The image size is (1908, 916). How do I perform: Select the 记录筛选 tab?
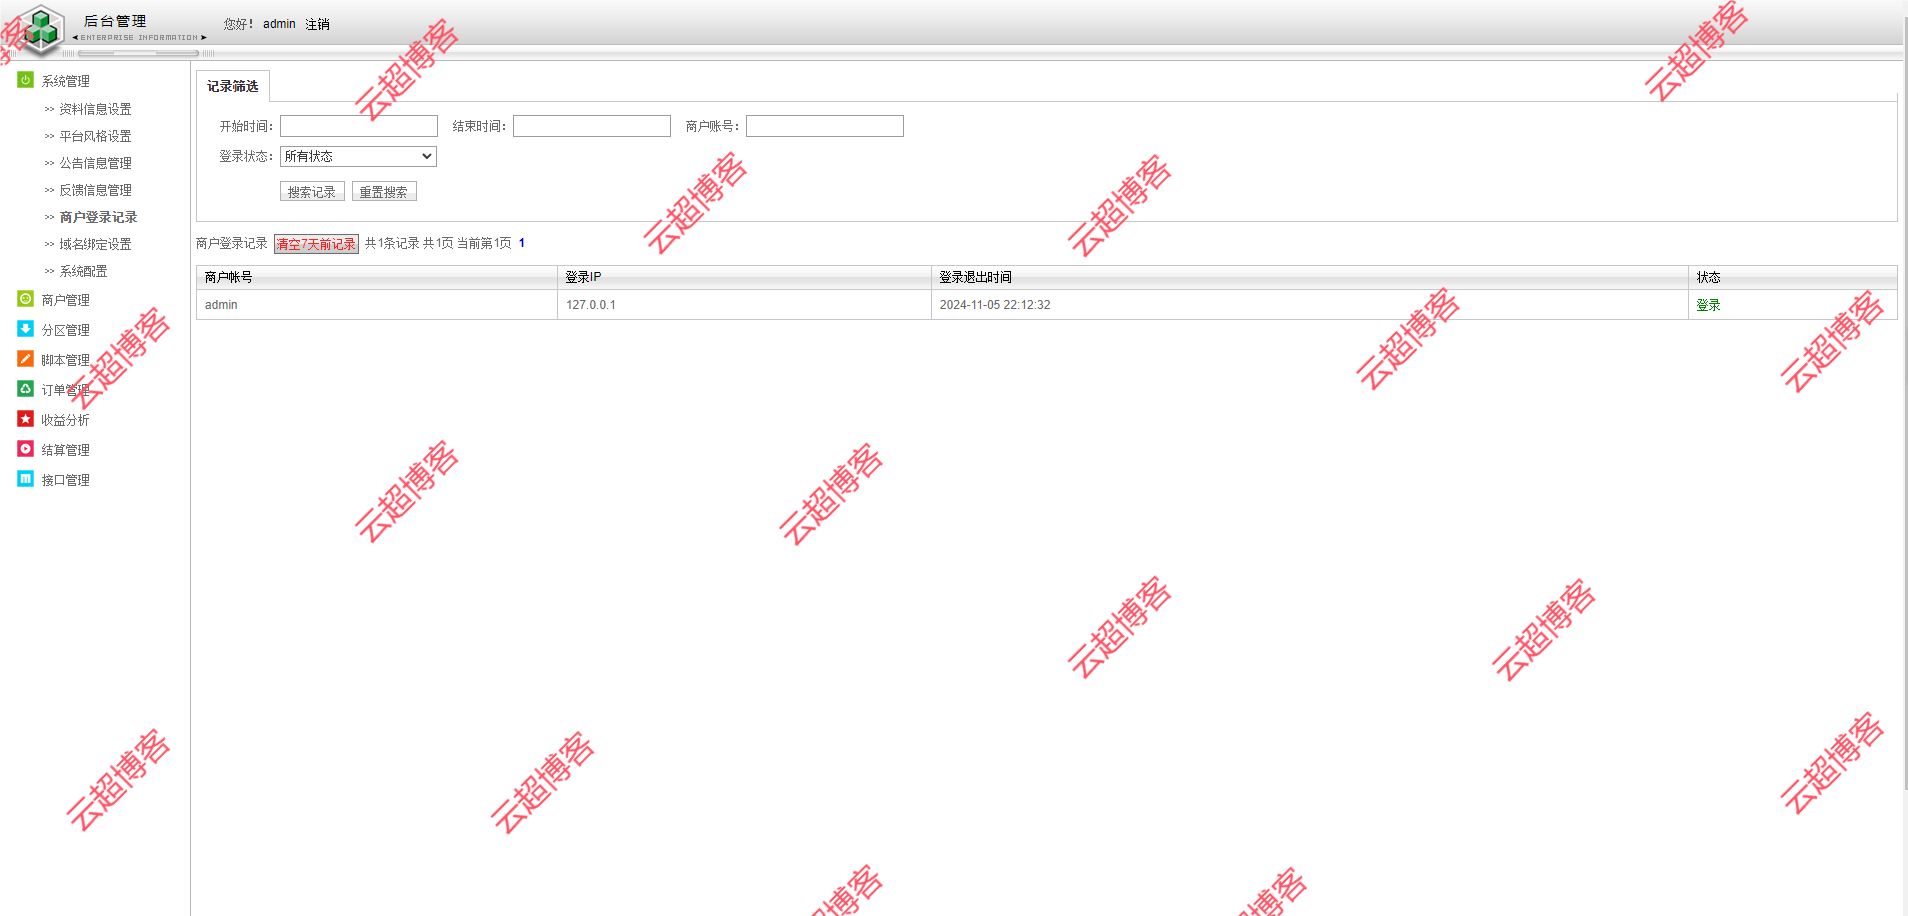pyautogui.click(x=233, y=86)
